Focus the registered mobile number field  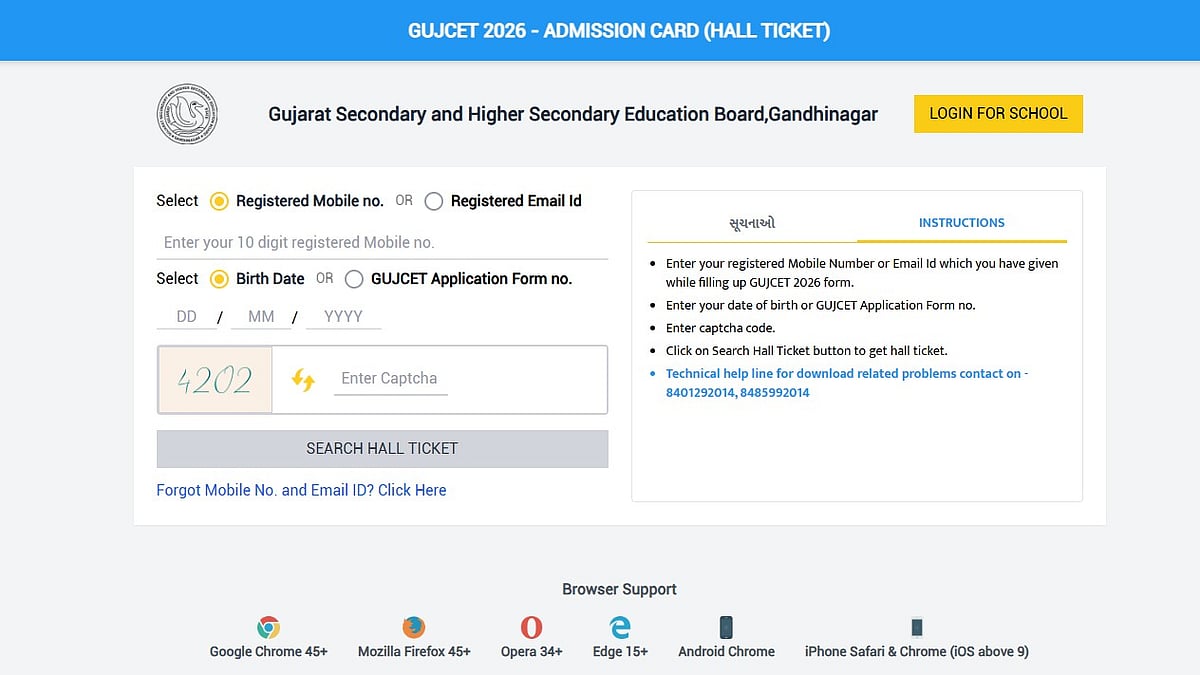(382, 242)
